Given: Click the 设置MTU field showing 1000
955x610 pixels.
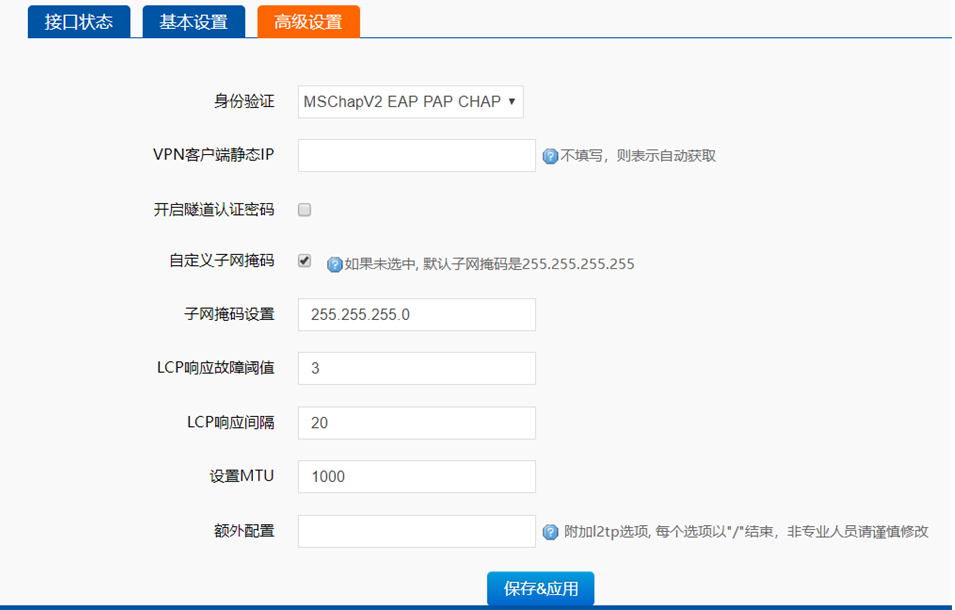Looking at the screenshot, I should click(417, 476).
